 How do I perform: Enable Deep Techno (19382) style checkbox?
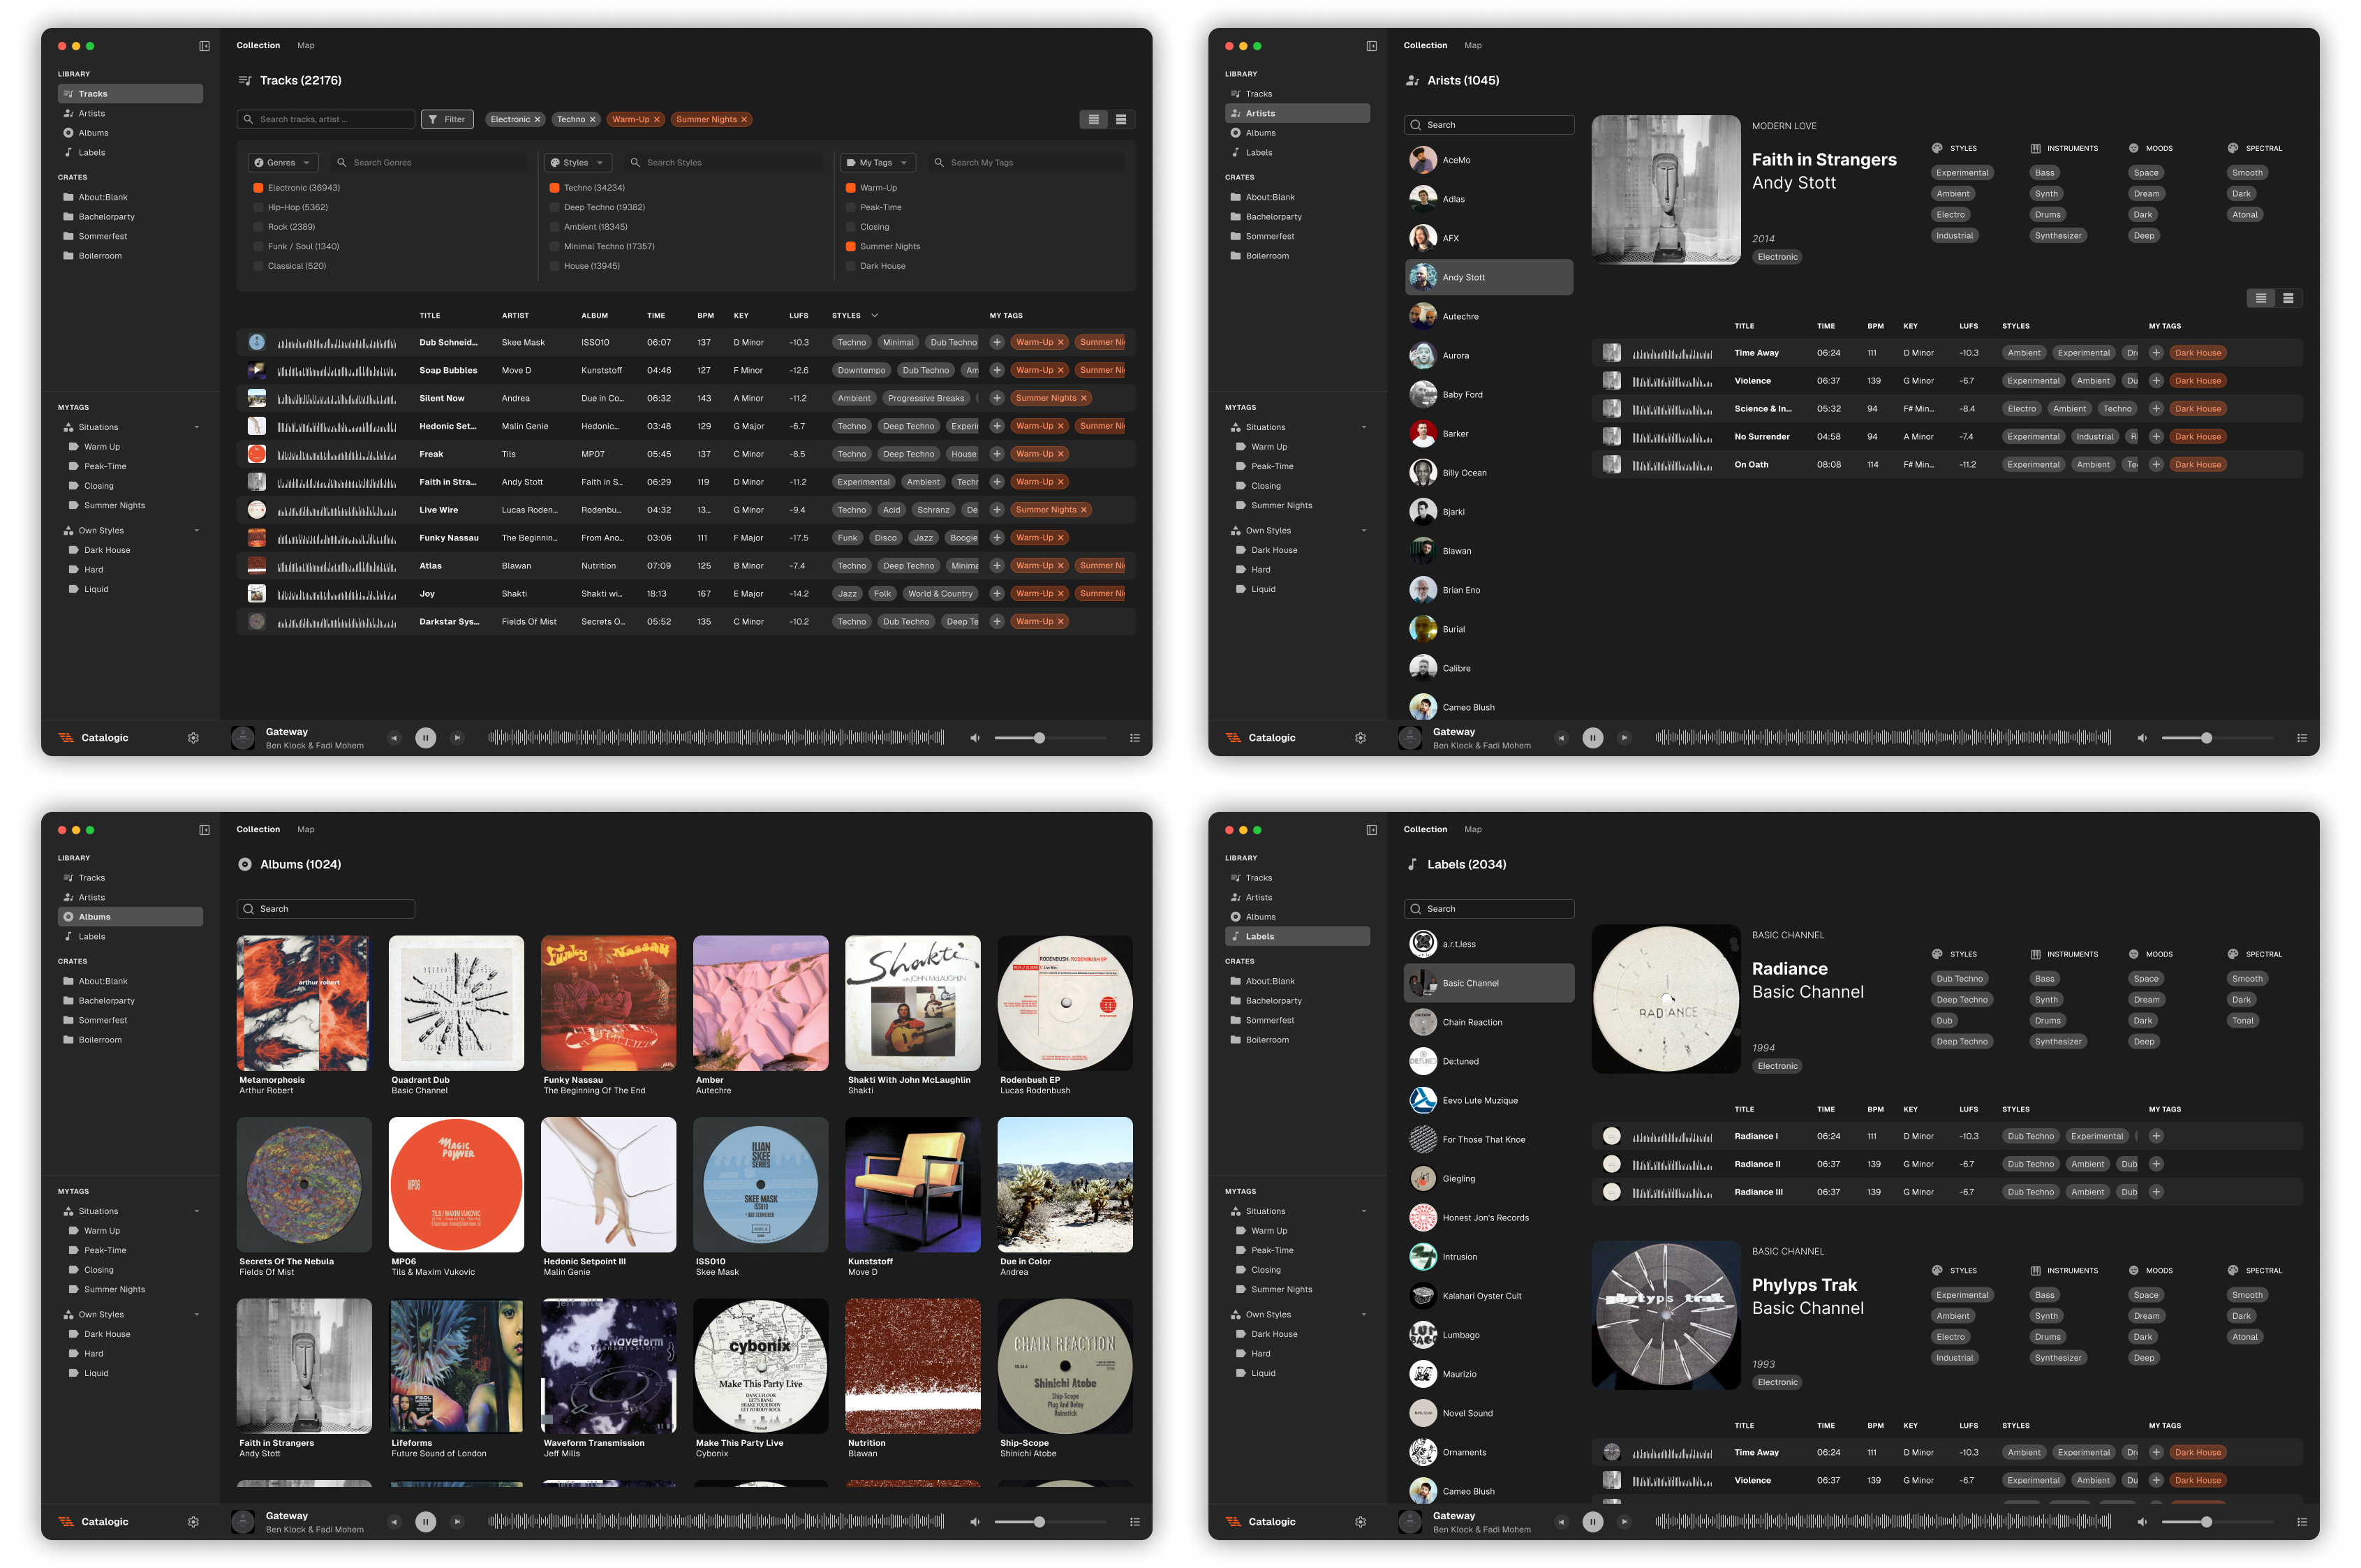pyautogui.click(x=554, y=207)
